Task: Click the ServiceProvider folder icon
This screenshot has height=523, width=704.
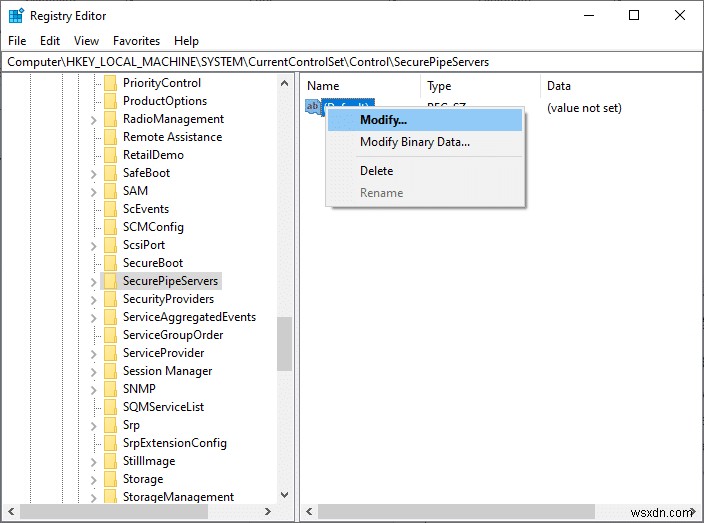Action: point(110,353)
